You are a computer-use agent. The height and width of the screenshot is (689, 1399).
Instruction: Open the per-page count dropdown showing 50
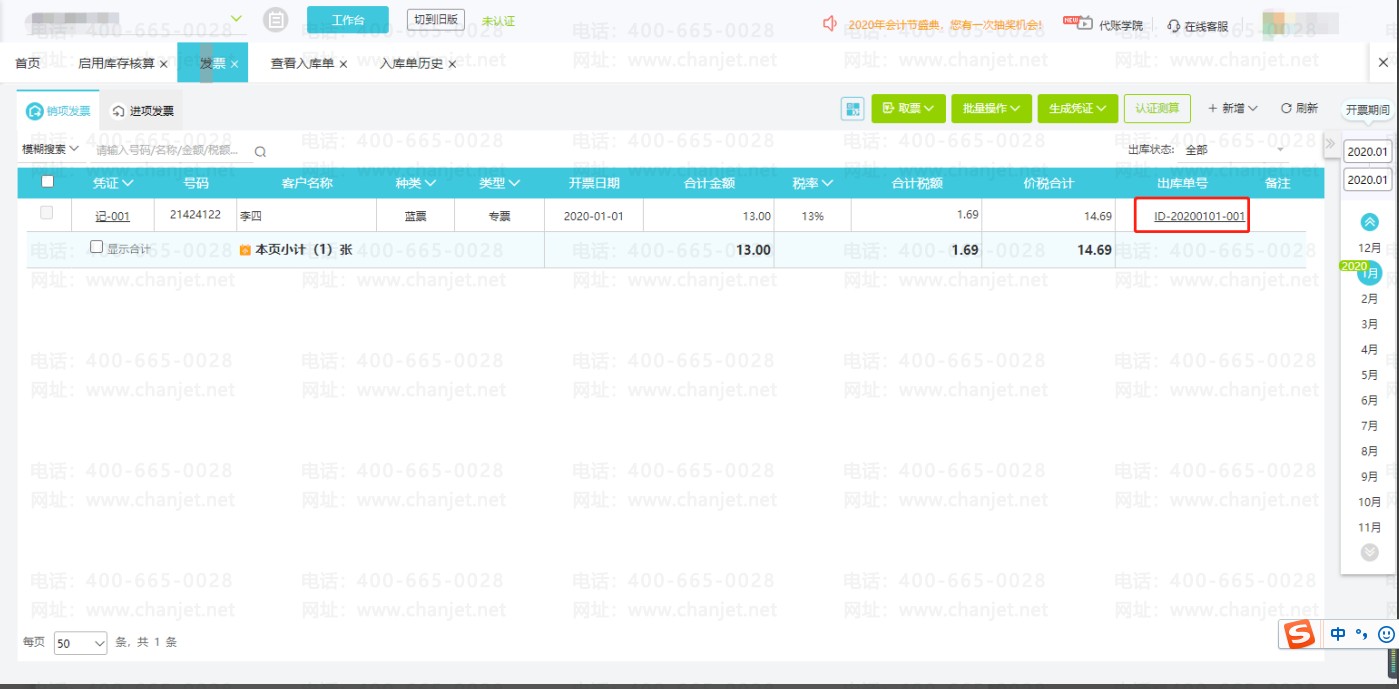click(81, 644)
